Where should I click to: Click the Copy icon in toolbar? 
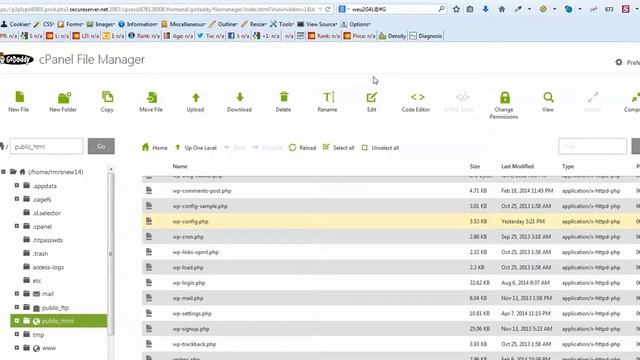[107, 97]
